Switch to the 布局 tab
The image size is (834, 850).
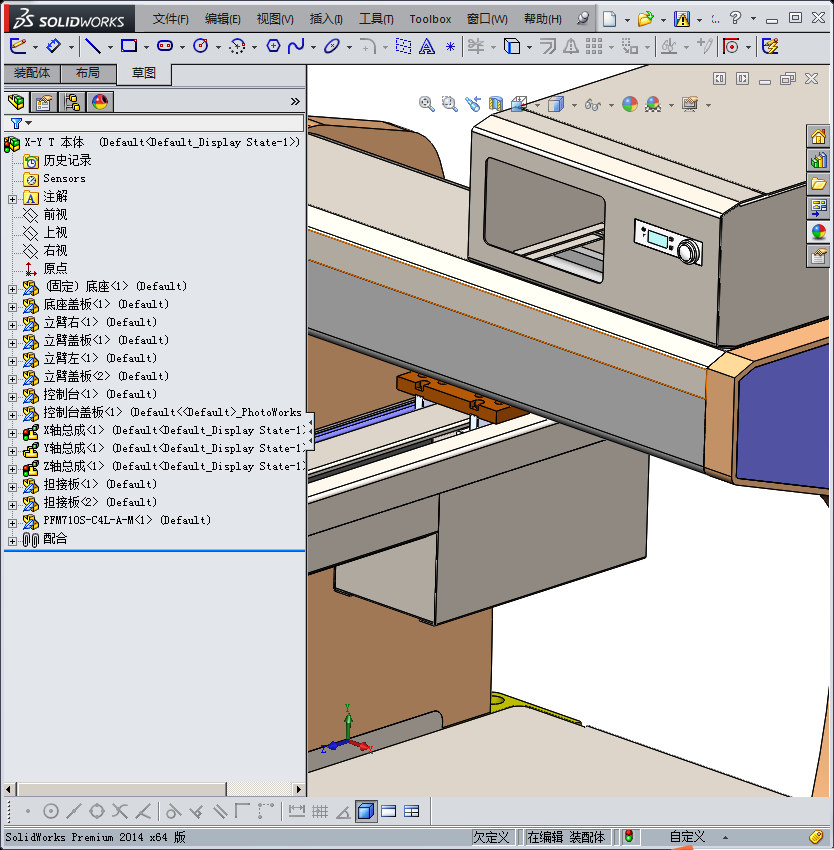(x=88, y=73)
